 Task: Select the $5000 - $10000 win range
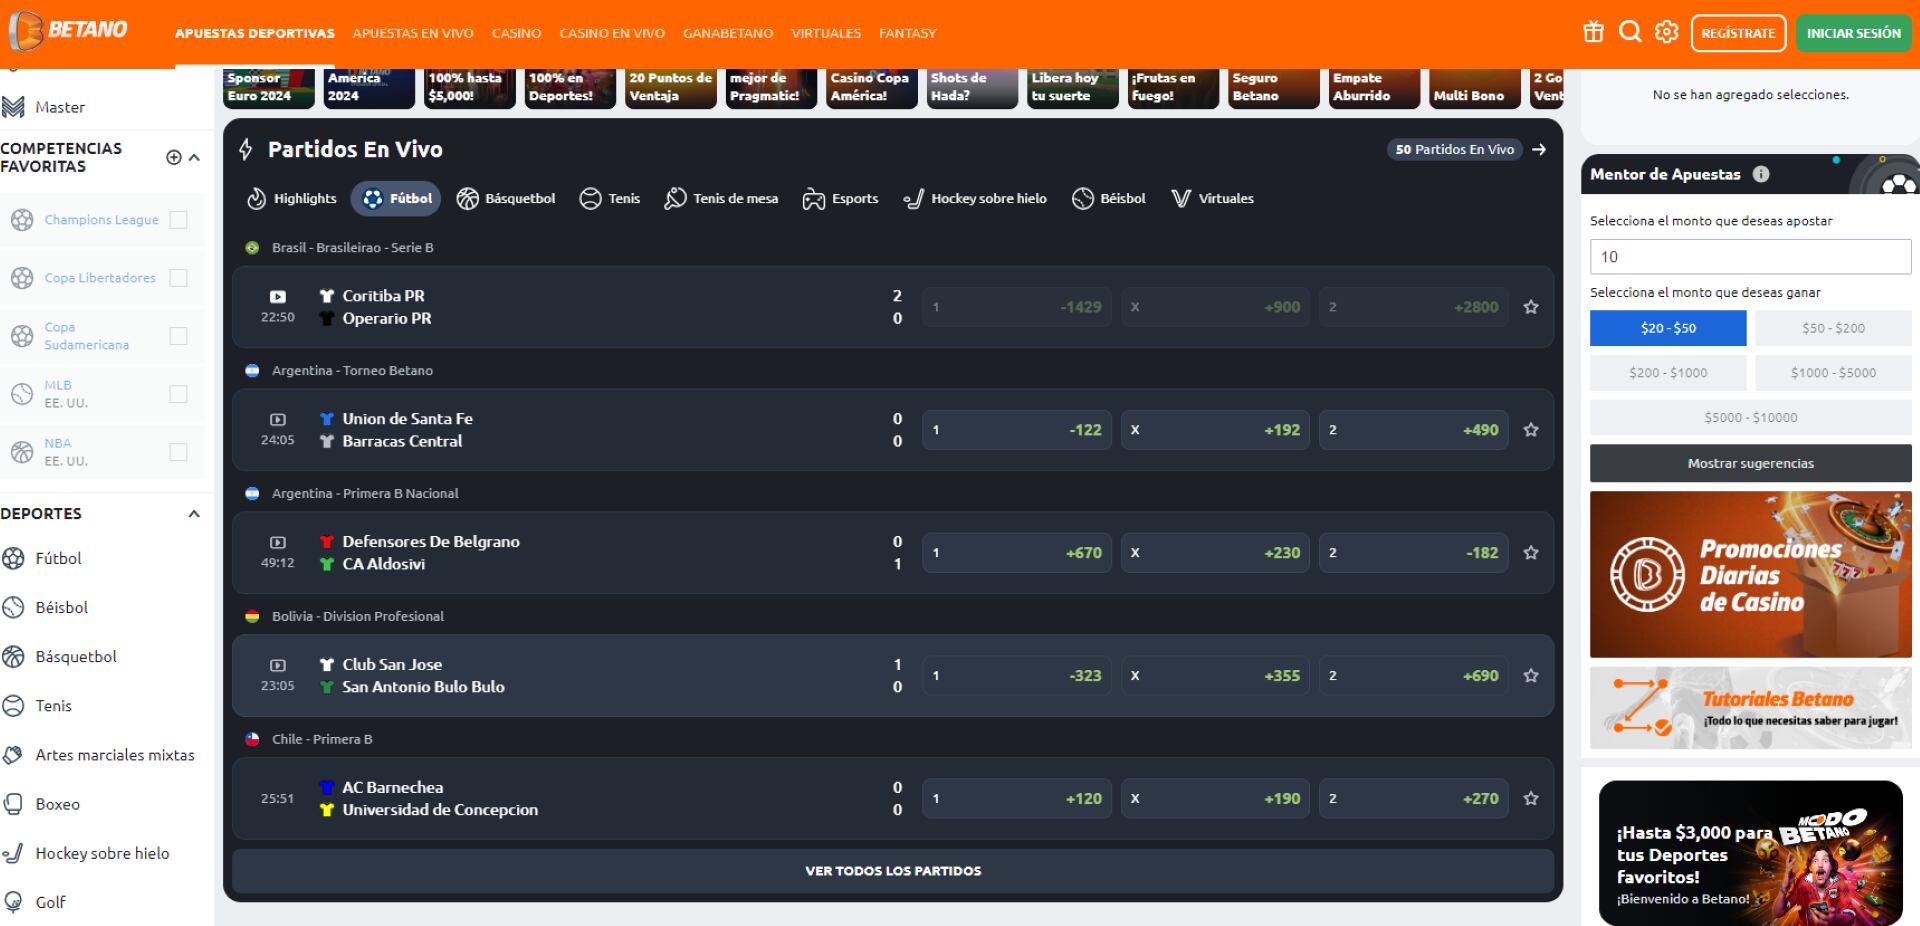[x=1751, y=418]
